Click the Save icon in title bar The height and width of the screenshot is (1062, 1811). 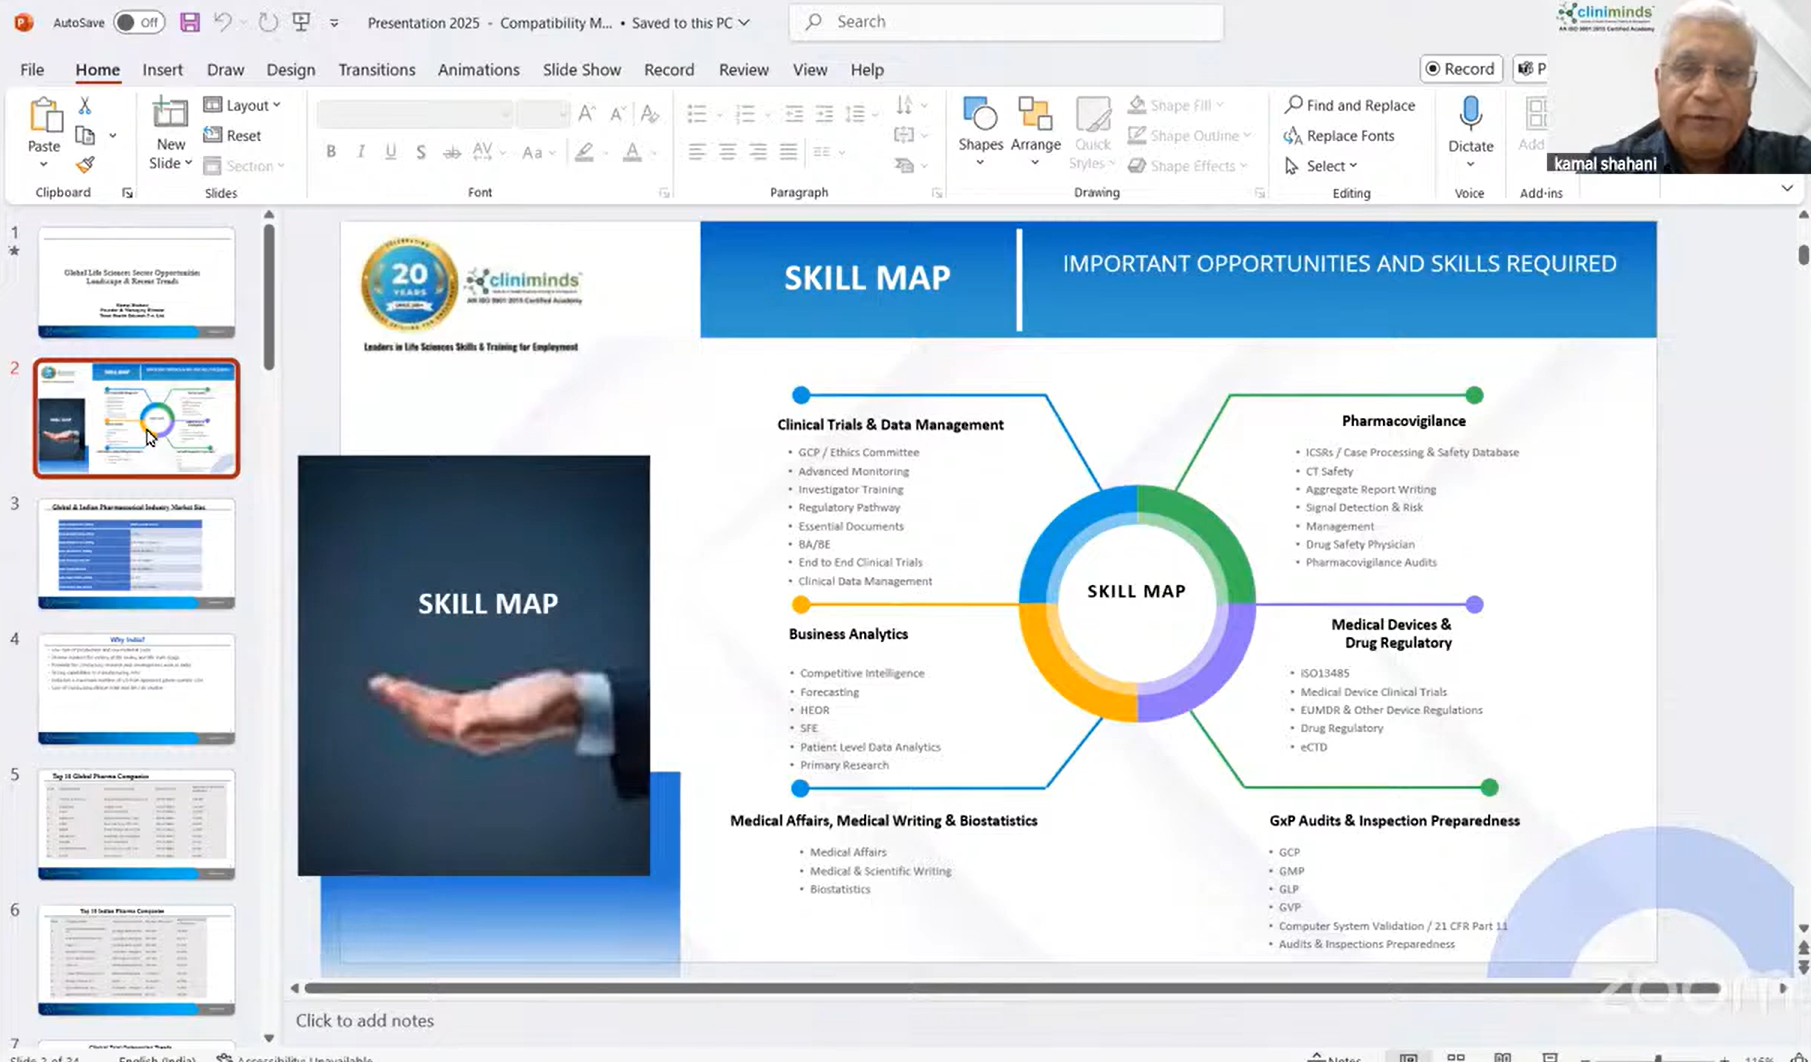(x=189, y=22)
